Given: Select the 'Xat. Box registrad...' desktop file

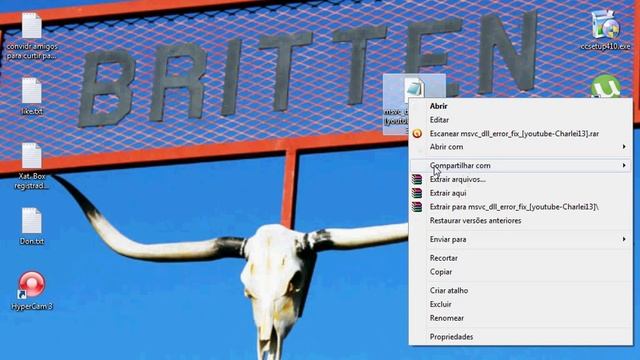Looking at the screenshot, I should [31, 156].
